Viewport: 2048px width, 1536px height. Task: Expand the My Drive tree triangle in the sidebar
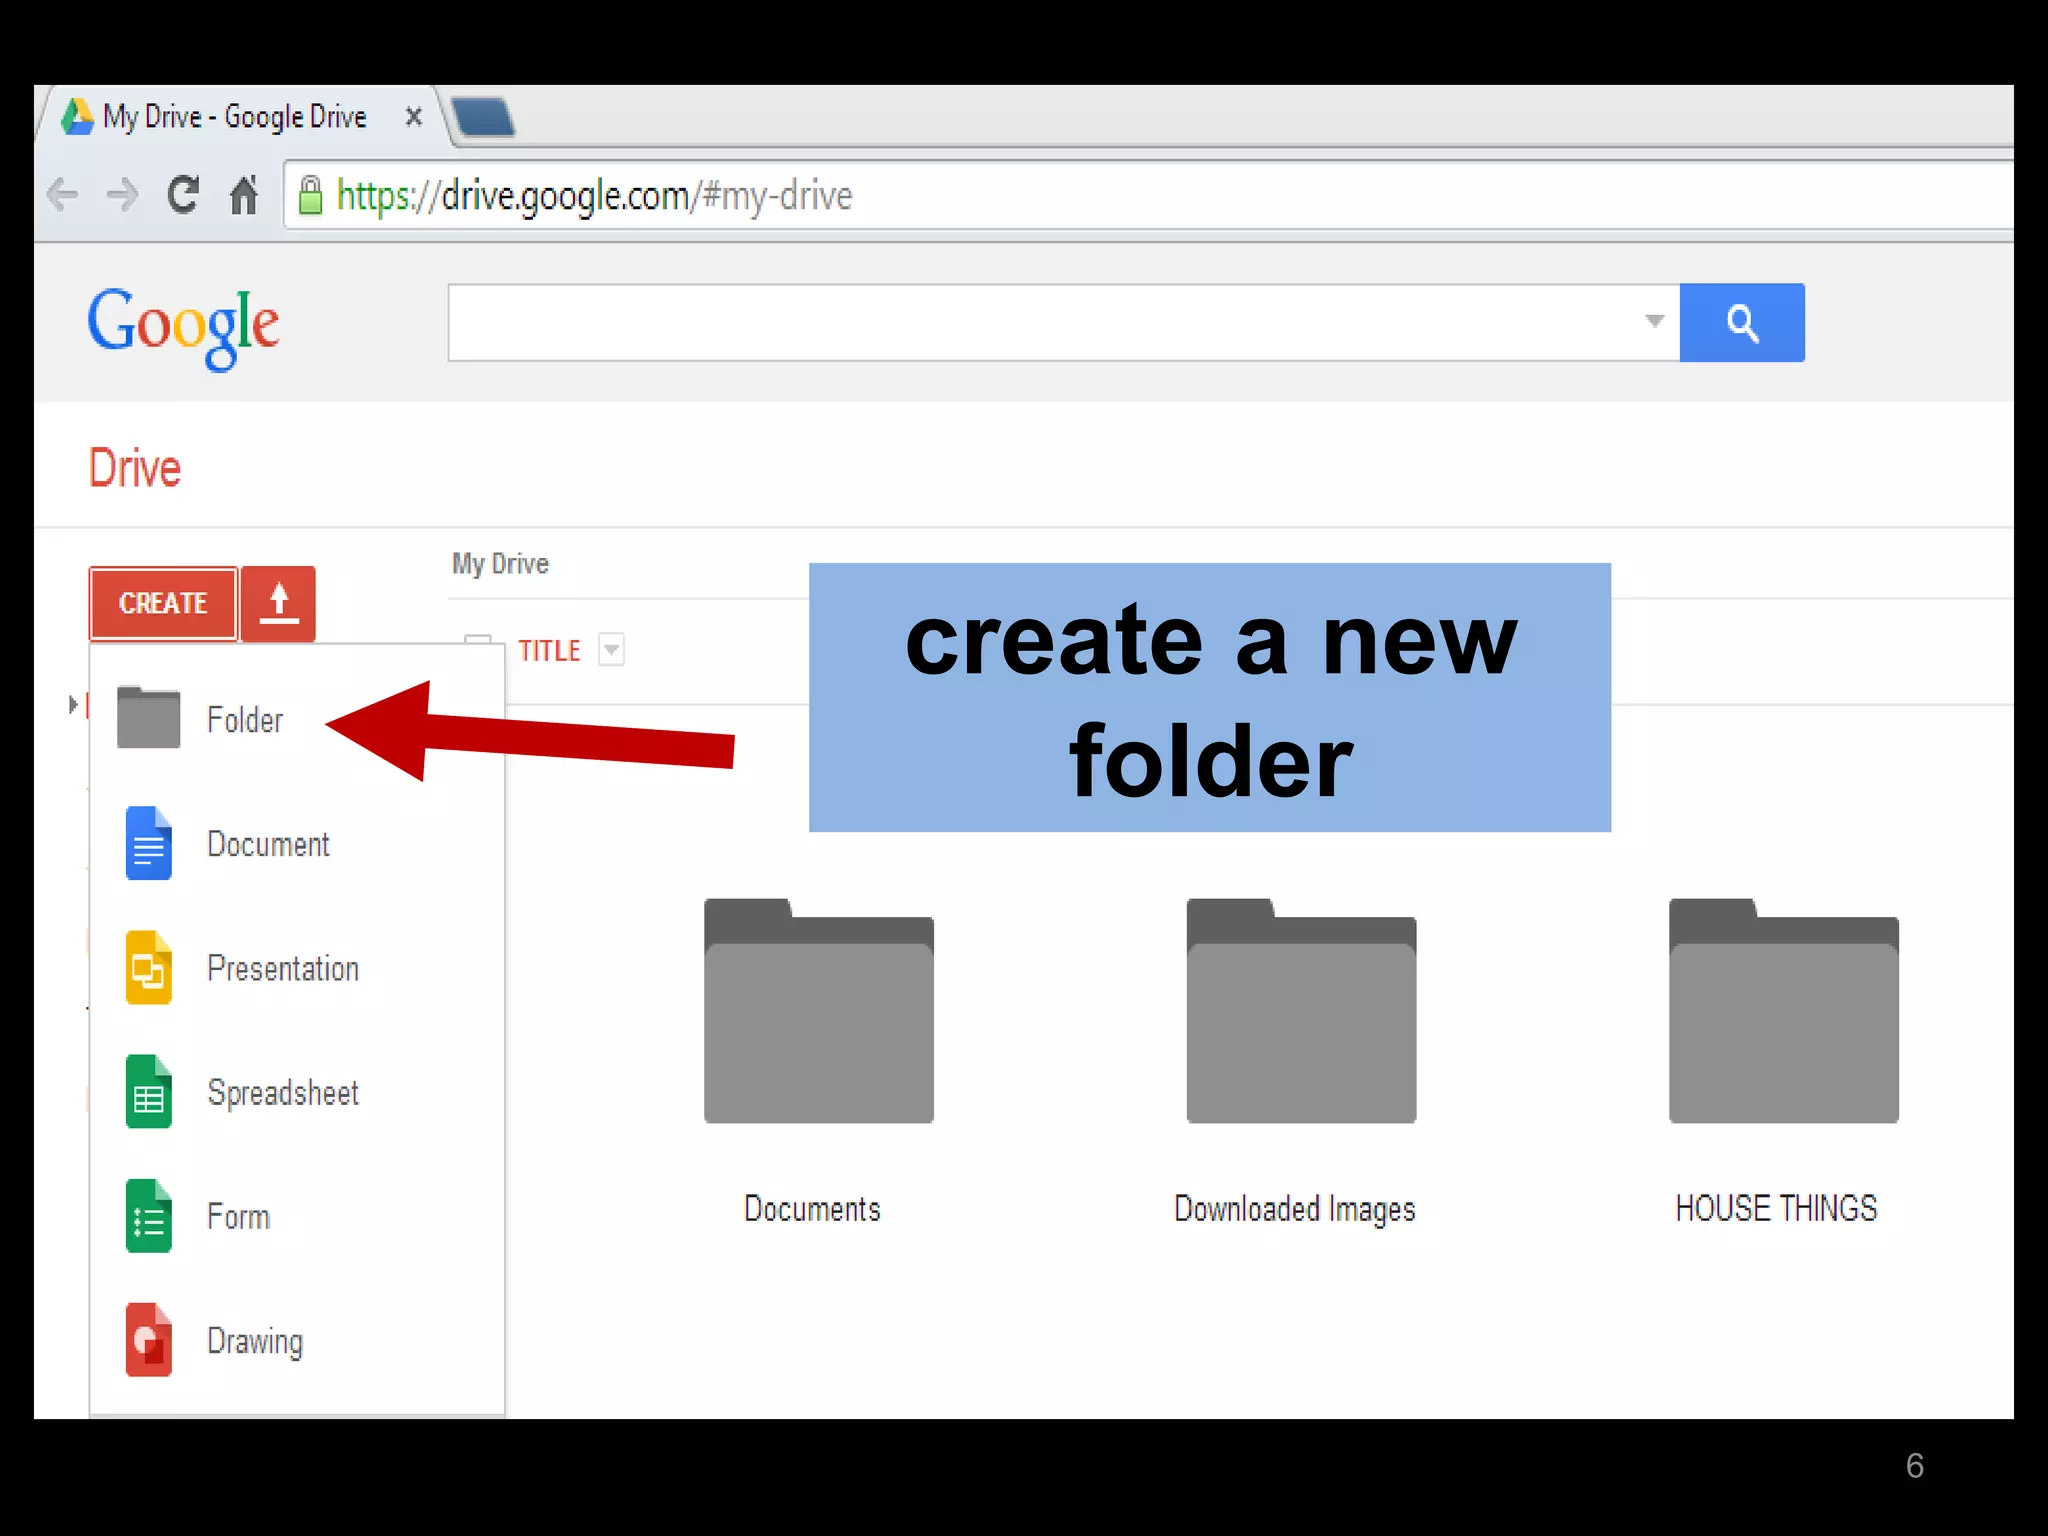72,705
